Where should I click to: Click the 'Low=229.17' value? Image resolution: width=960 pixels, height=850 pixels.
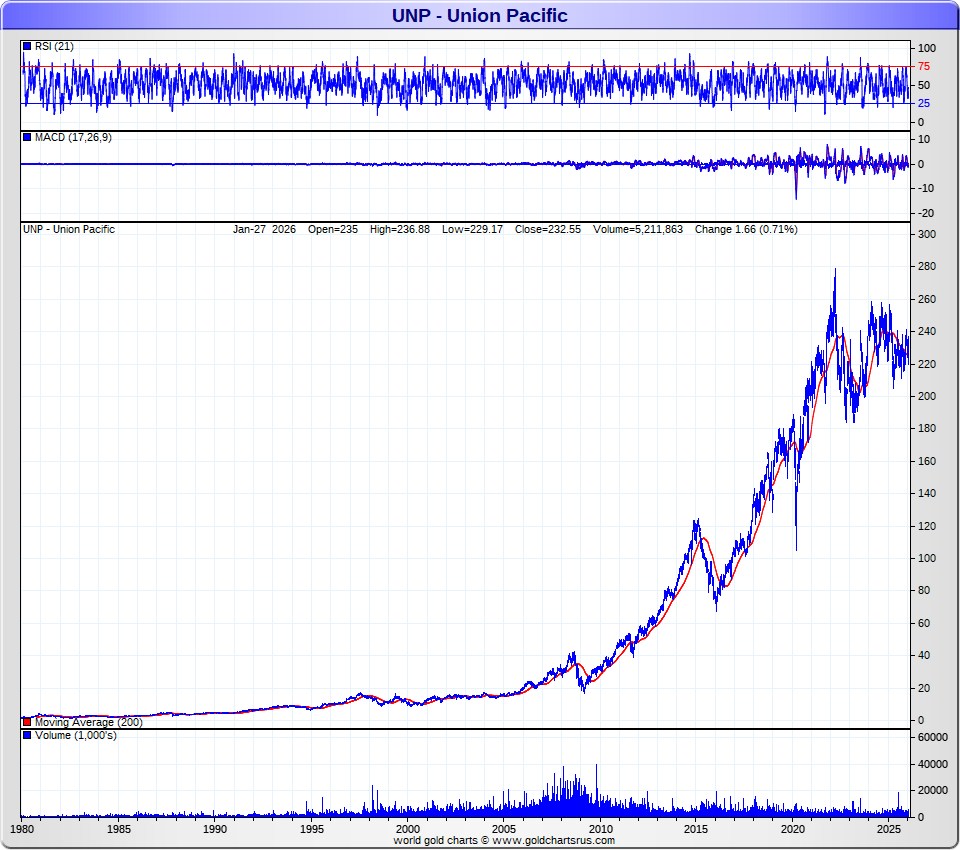tap(472, 230)
